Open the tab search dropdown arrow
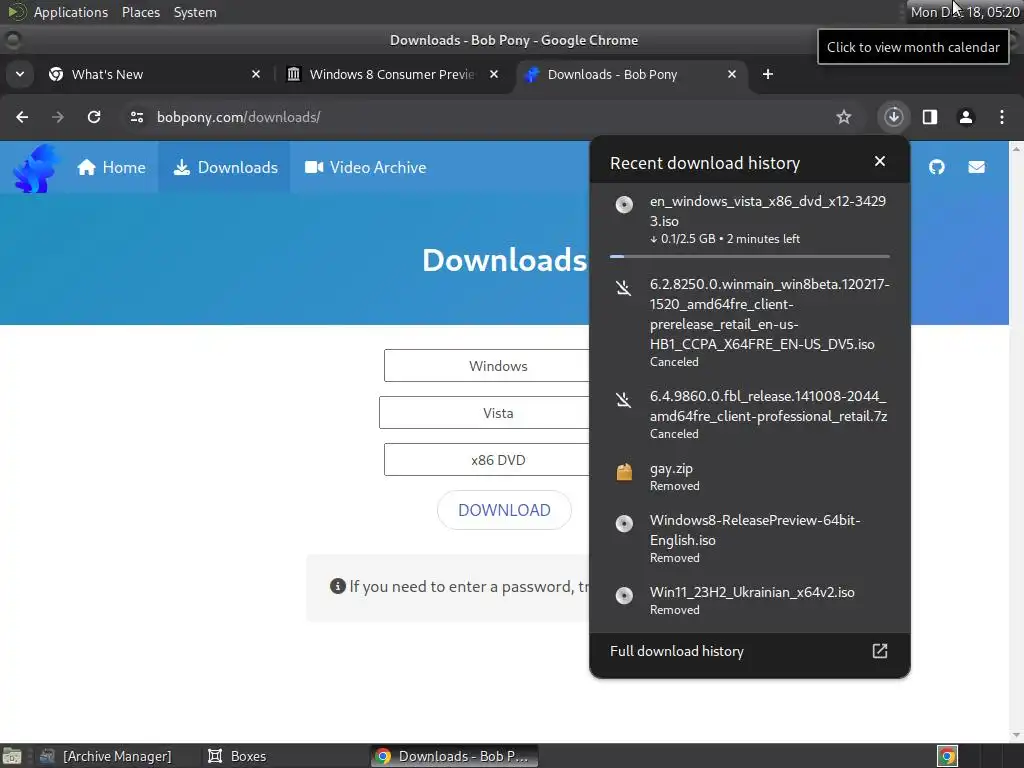 [20, 74]
